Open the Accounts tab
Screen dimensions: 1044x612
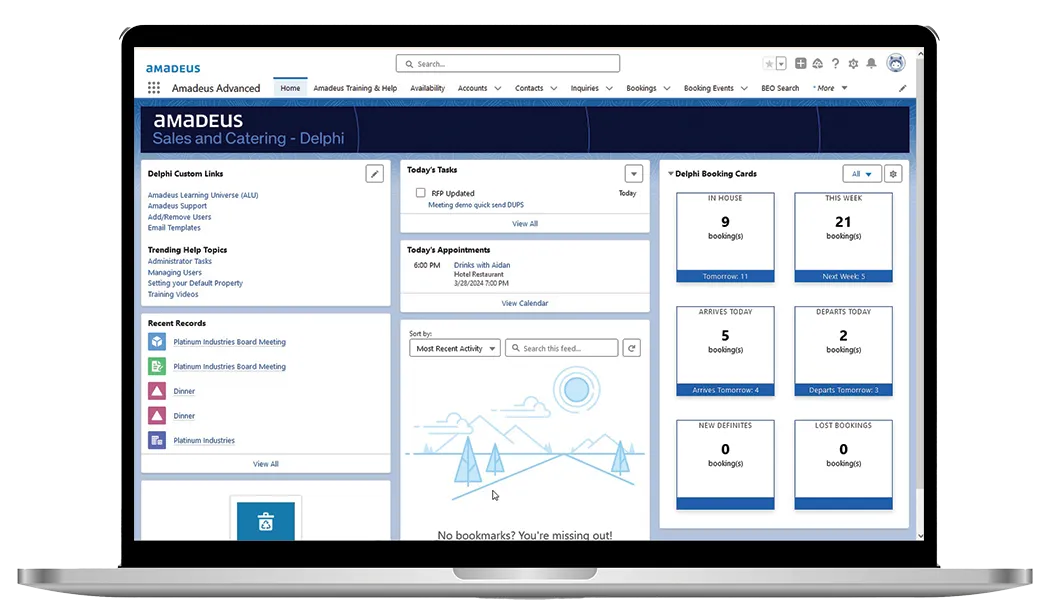click(x=472, y=88)
